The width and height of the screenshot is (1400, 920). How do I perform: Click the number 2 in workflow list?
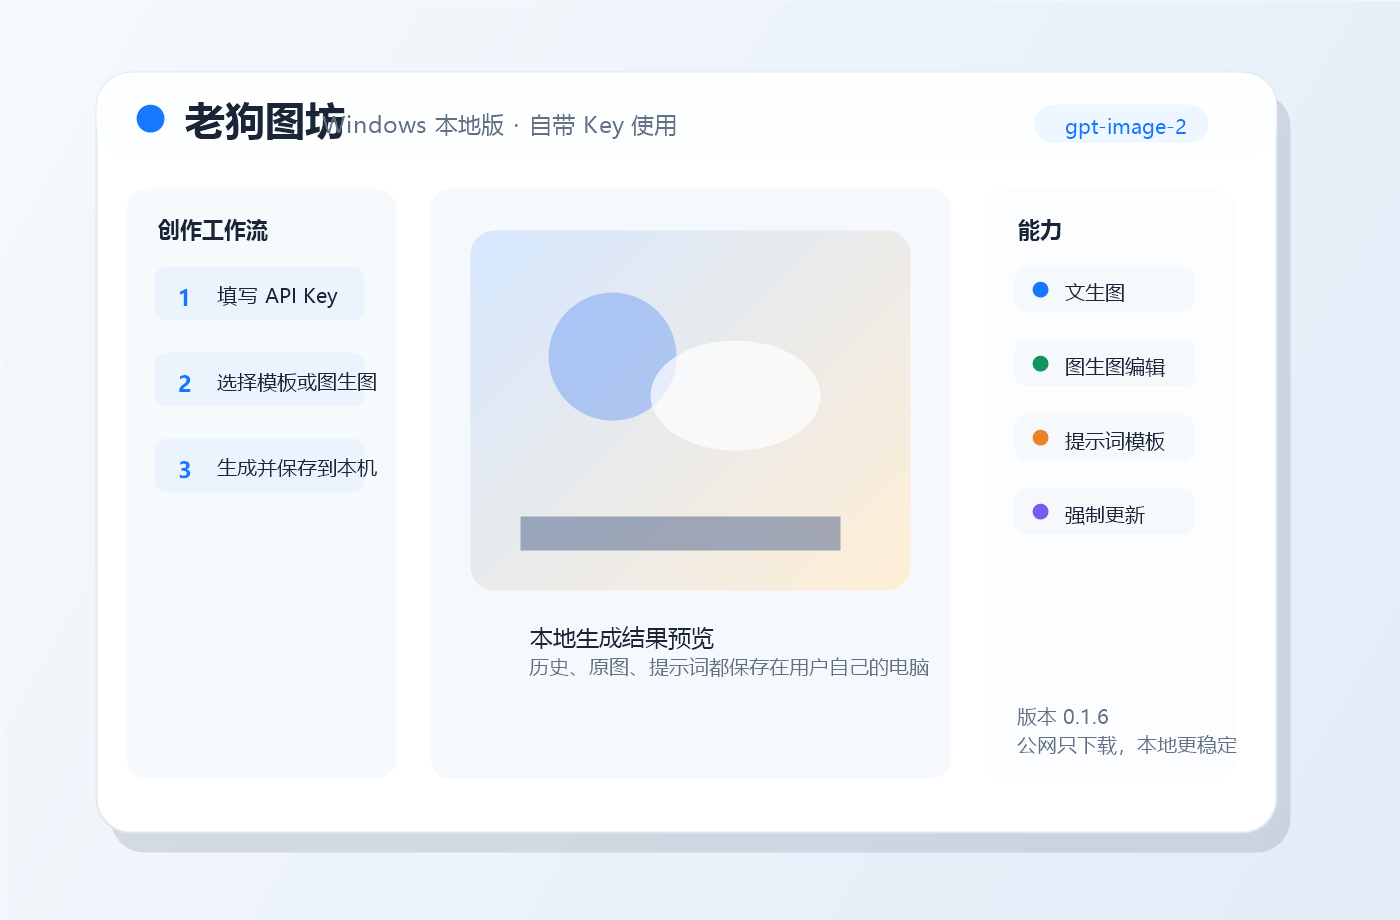tap(184, 383)
